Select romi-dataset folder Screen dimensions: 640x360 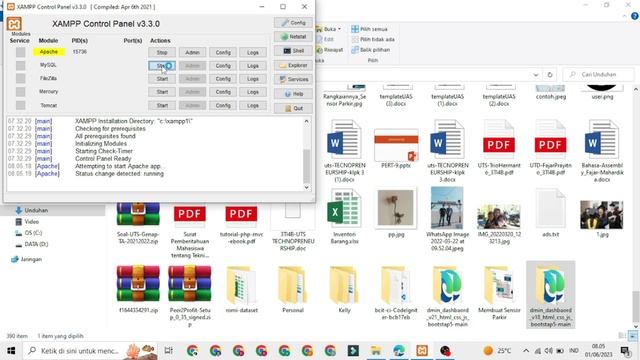pos(241,289)
